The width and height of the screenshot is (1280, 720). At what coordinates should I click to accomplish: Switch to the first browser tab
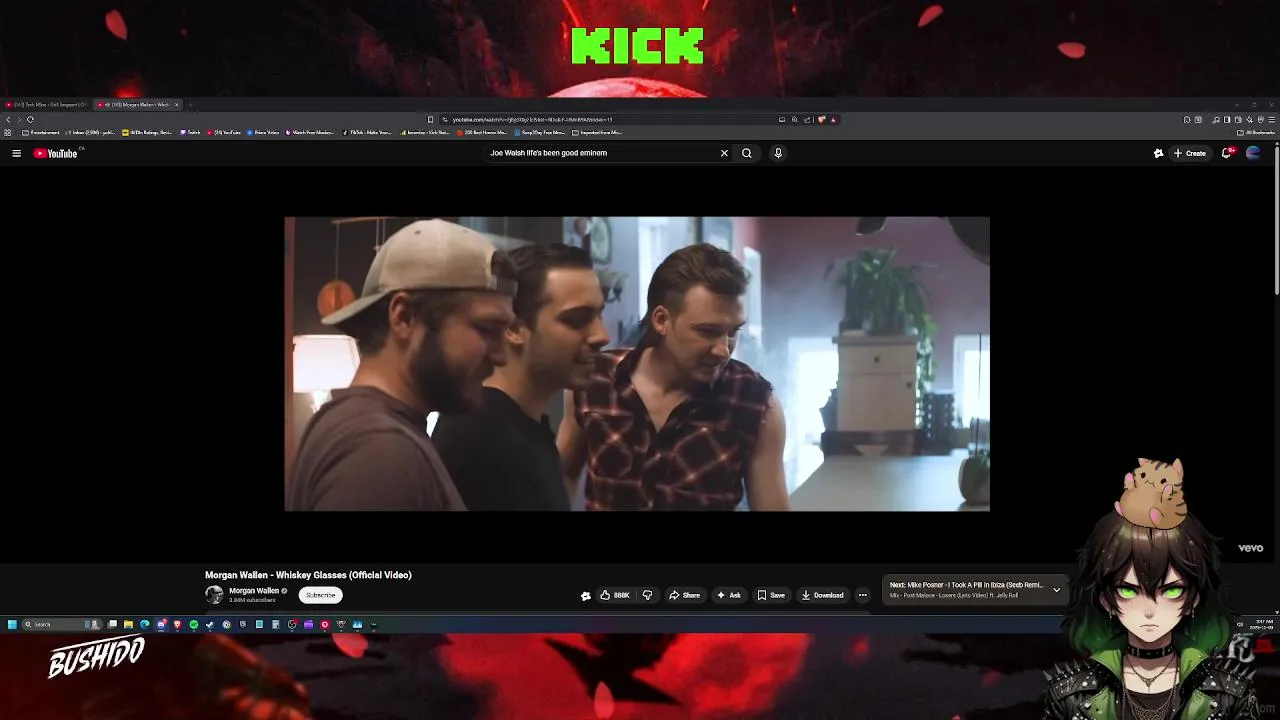click(46, 105)
